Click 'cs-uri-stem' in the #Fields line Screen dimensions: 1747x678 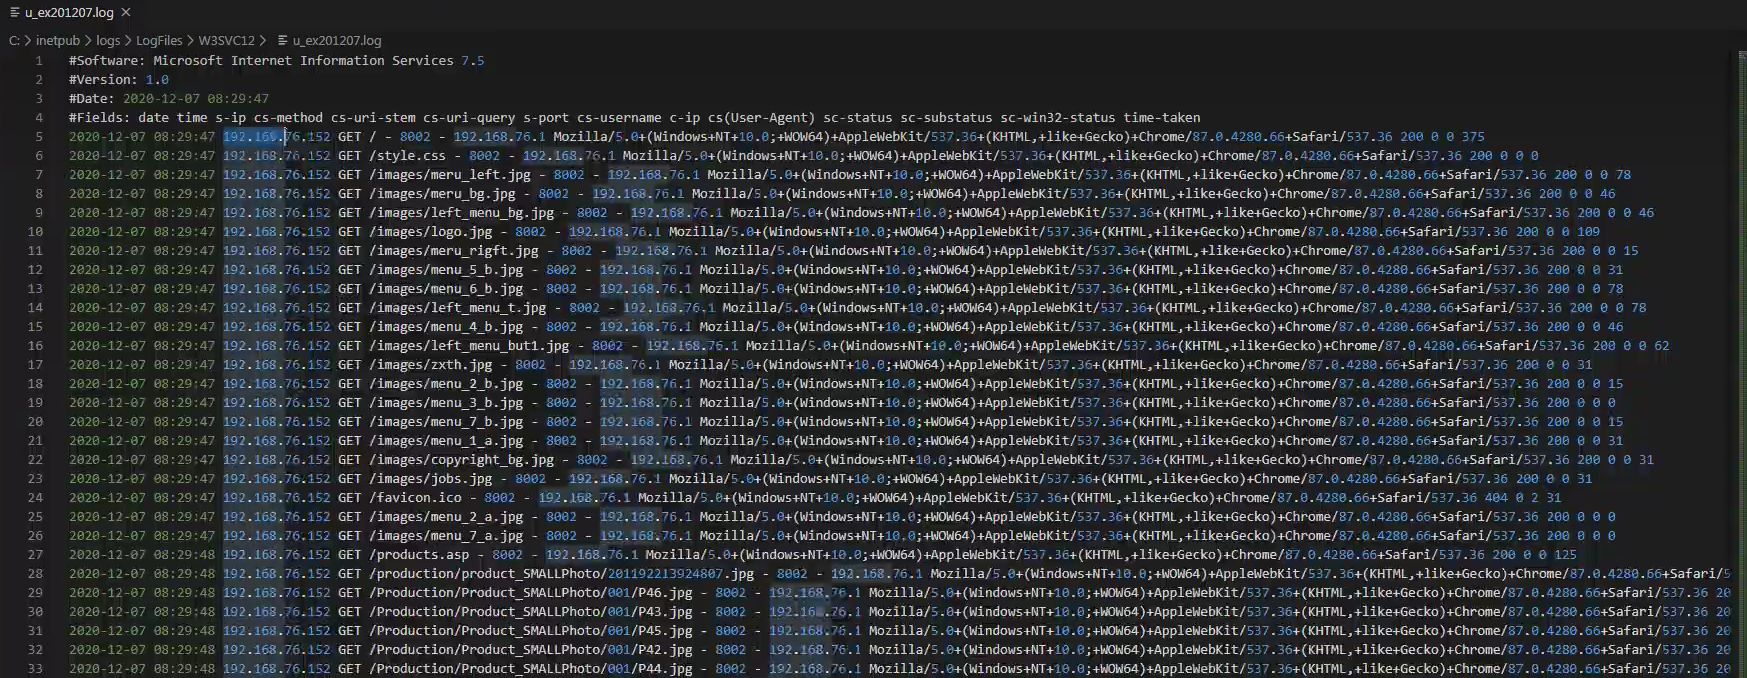point(373,118)
